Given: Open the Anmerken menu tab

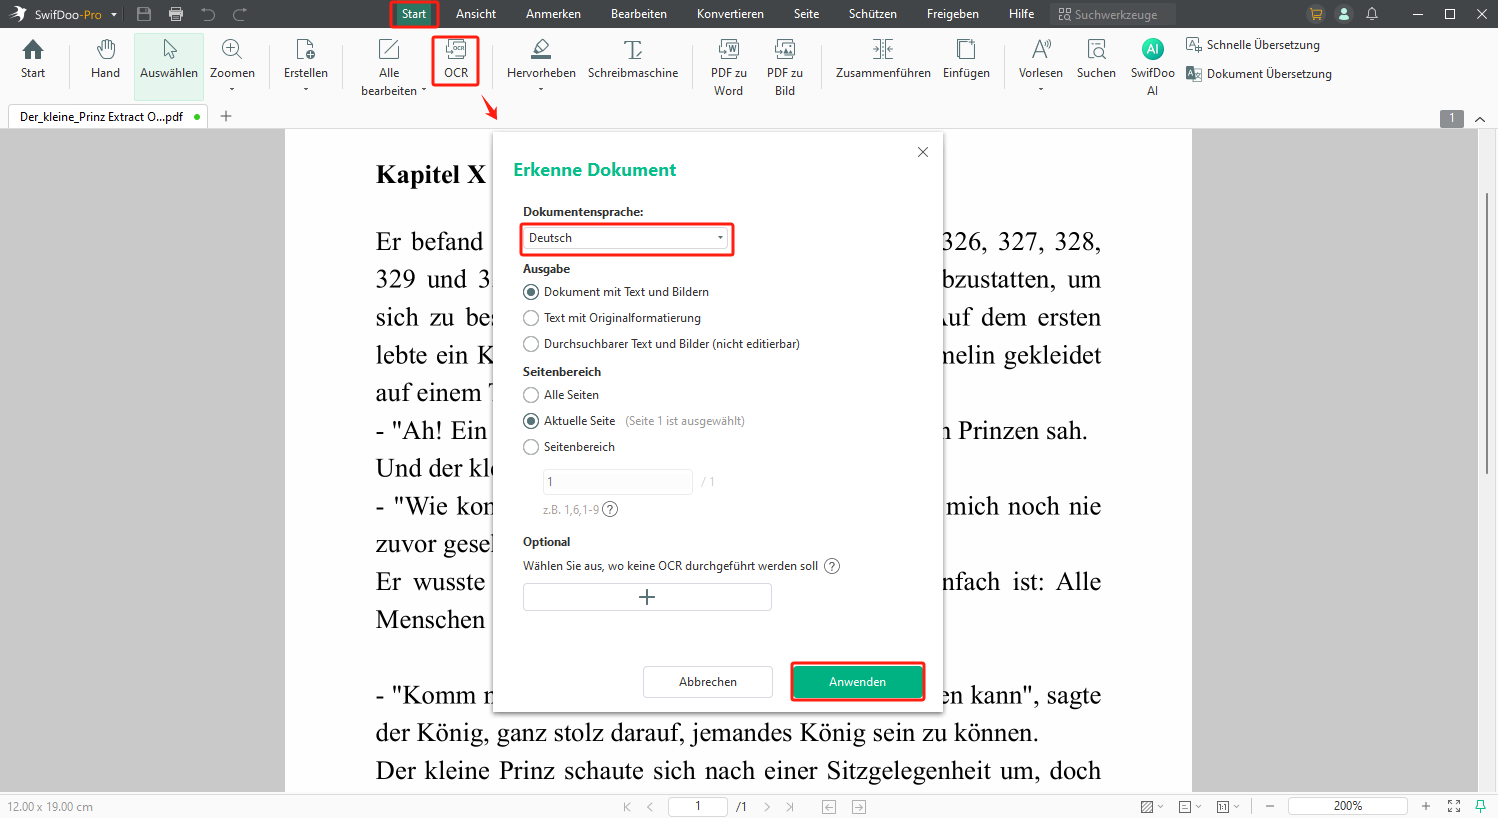Looking at the screenshot, I should pyautogui.click(x=553, y=14).
